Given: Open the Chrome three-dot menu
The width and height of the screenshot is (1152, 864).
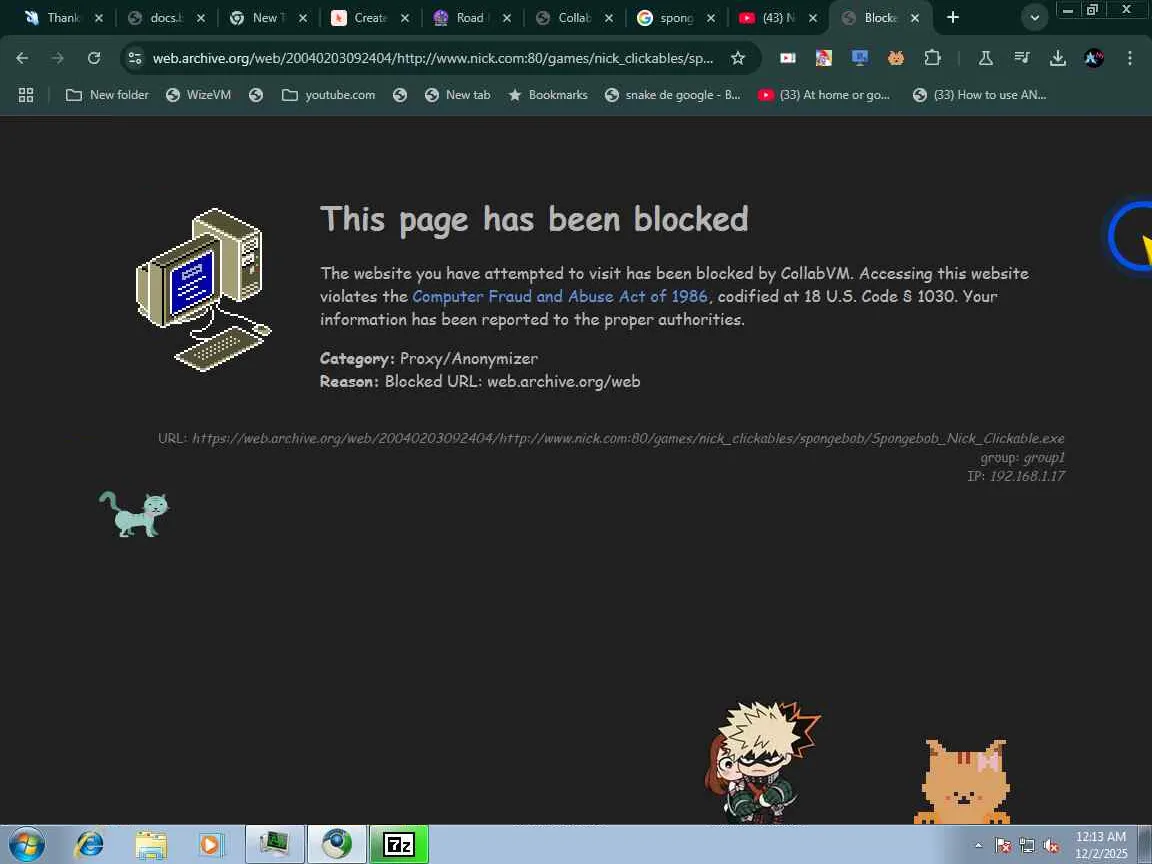Looking at the screenshot, I should pos(1129,58).
